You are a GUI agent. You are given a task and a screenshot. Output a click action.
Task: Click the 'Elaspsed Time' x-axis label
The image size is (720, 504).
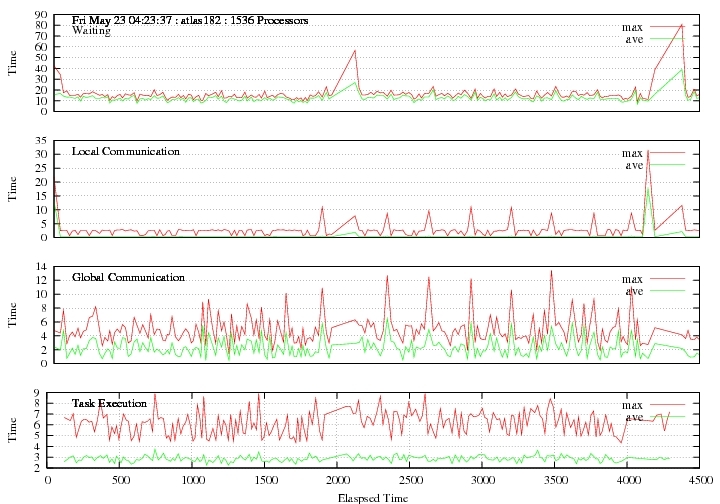pyautogui.click(x=373, y=498)
